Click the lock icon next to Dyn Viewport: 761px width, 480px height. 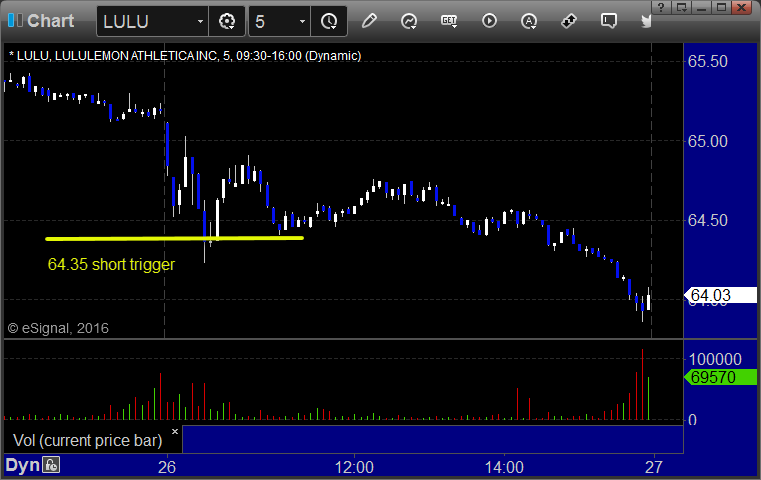click(51, 465)
